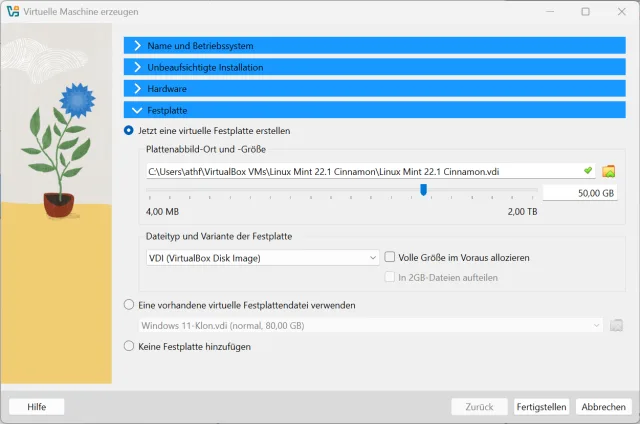
Task: Collapse the 'Festplatte' section
Action: (374, 110)
